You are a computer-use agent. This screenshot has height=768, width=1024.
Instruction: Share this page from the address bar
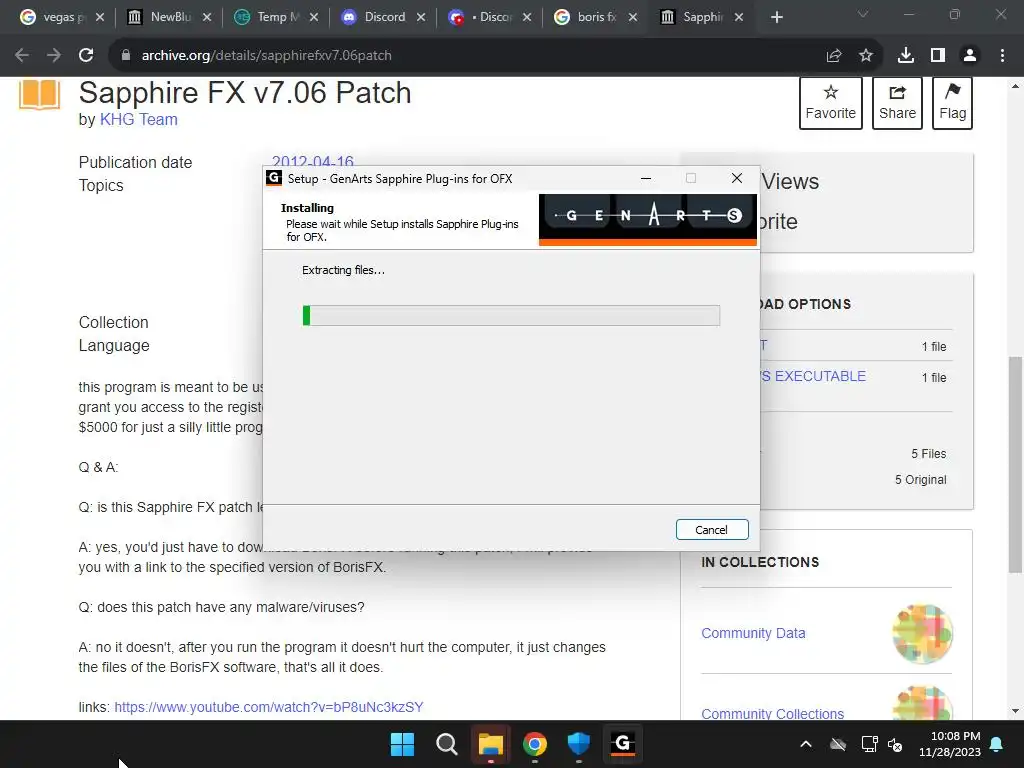coord(834,56)
